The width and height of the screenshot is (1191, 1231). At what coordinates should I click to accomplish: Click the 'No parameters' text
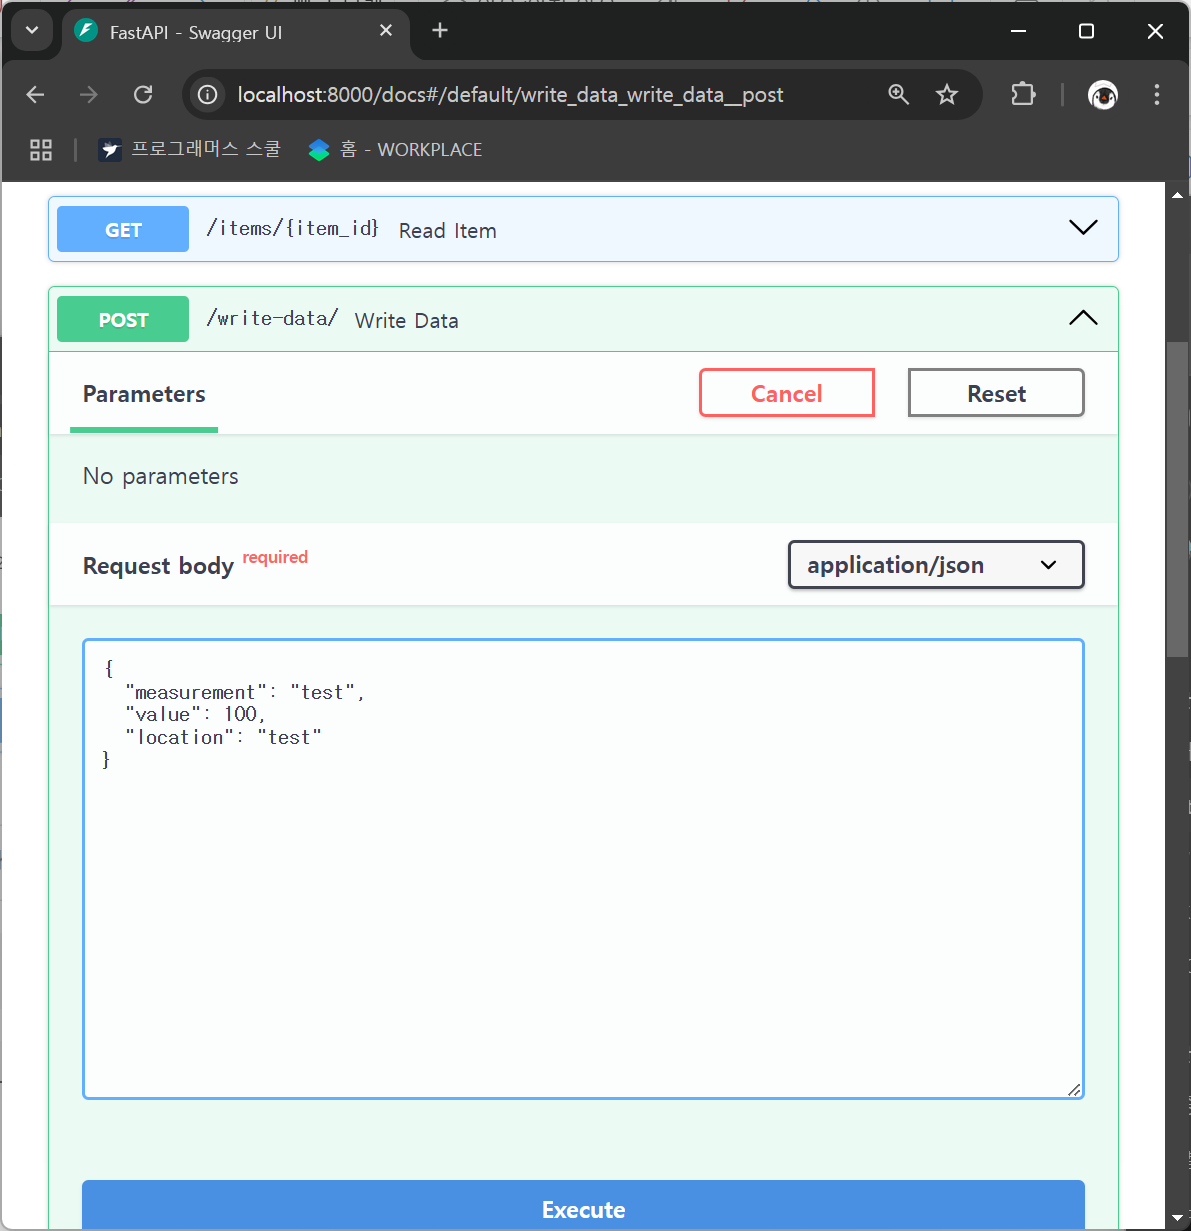coord(160,476)
